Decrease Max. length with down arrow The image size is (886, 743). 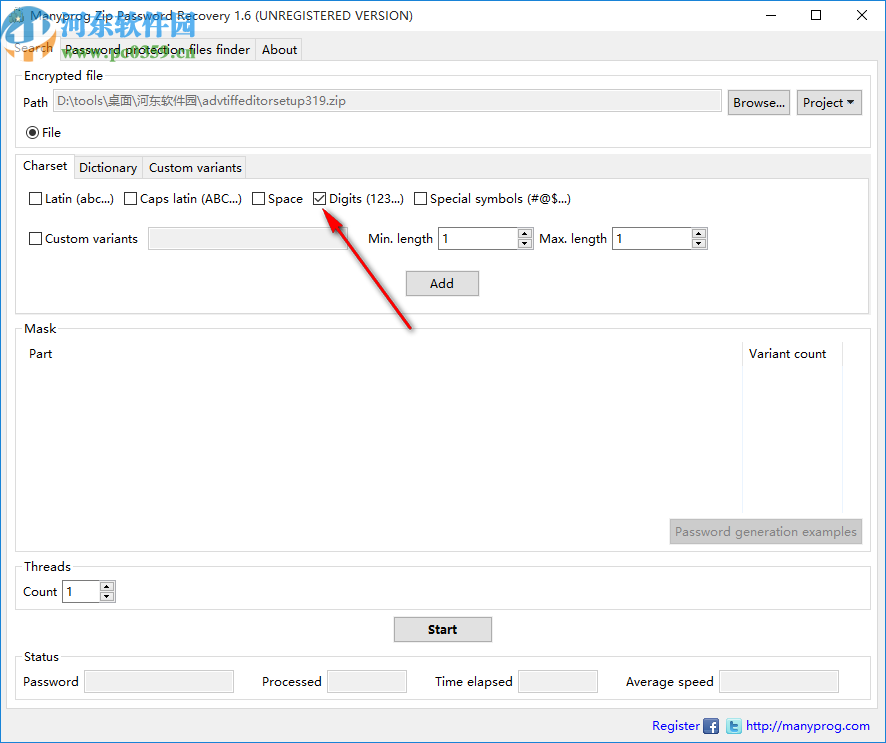pos(698,243)
